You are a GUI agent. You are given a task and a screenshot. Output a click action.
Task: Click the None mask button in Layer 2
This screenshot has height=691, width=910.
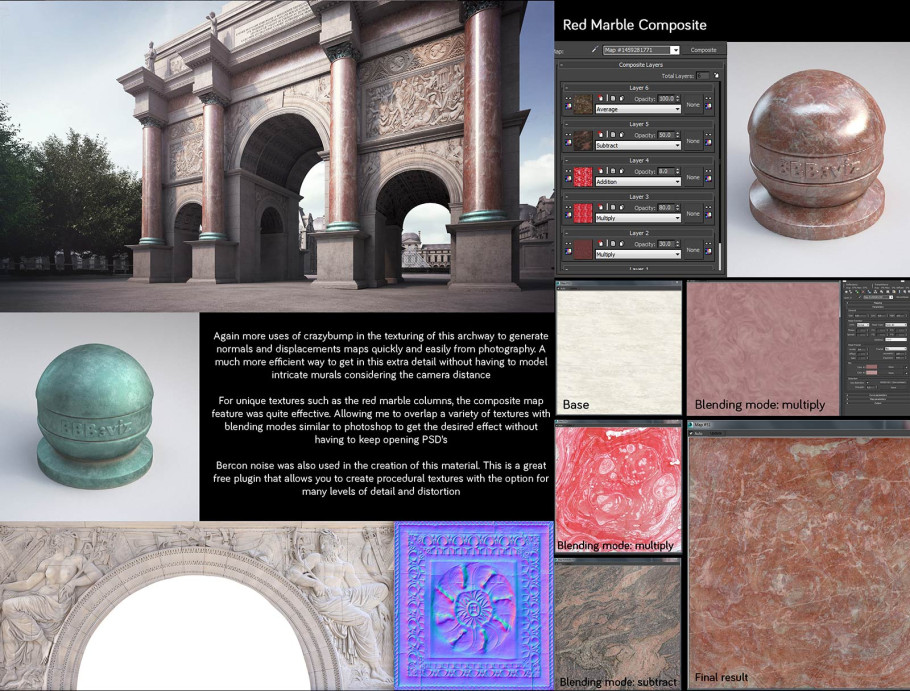[694, 249]
